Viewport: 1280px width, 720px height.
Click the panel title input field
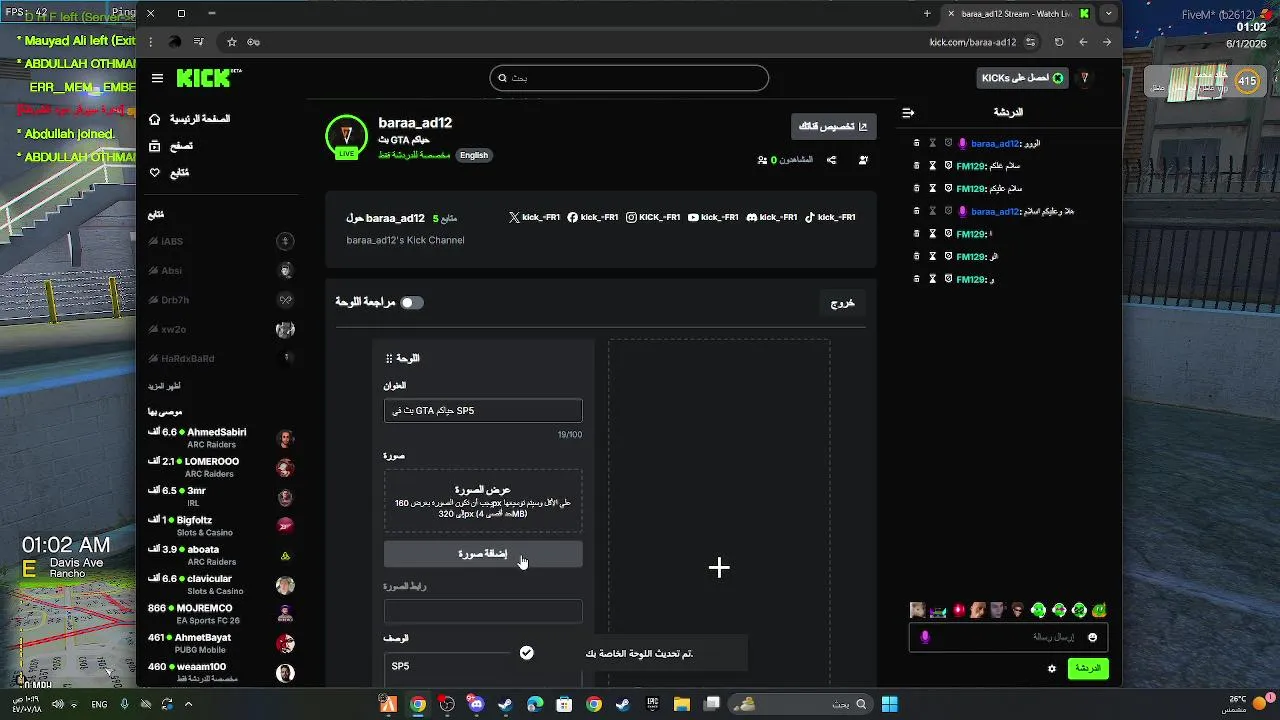click(x=483, y=411)
